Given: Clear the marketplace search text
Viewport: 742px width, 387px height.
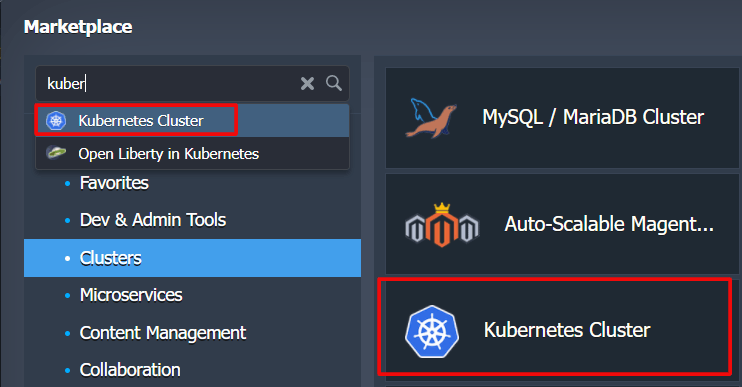Looking at the screenshot, I should pos(307,84).
